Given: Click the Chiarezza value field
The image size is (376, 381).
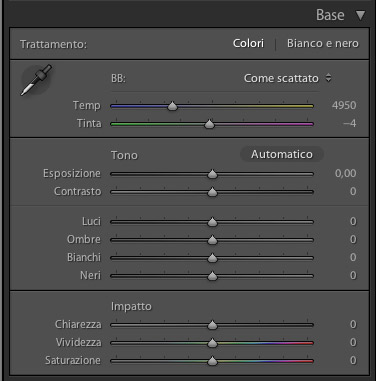Looking at the screenshot, I should tap(353, 325).
